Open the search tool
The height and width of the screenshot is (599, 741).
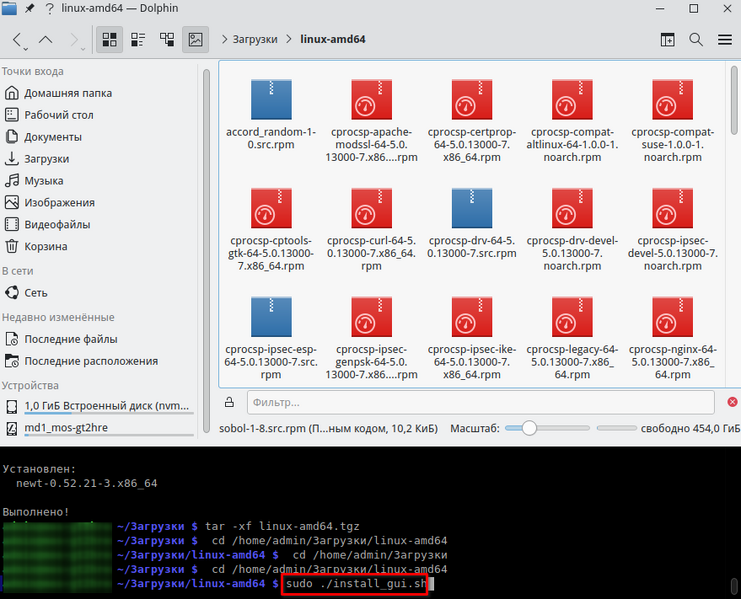(696, 40)
